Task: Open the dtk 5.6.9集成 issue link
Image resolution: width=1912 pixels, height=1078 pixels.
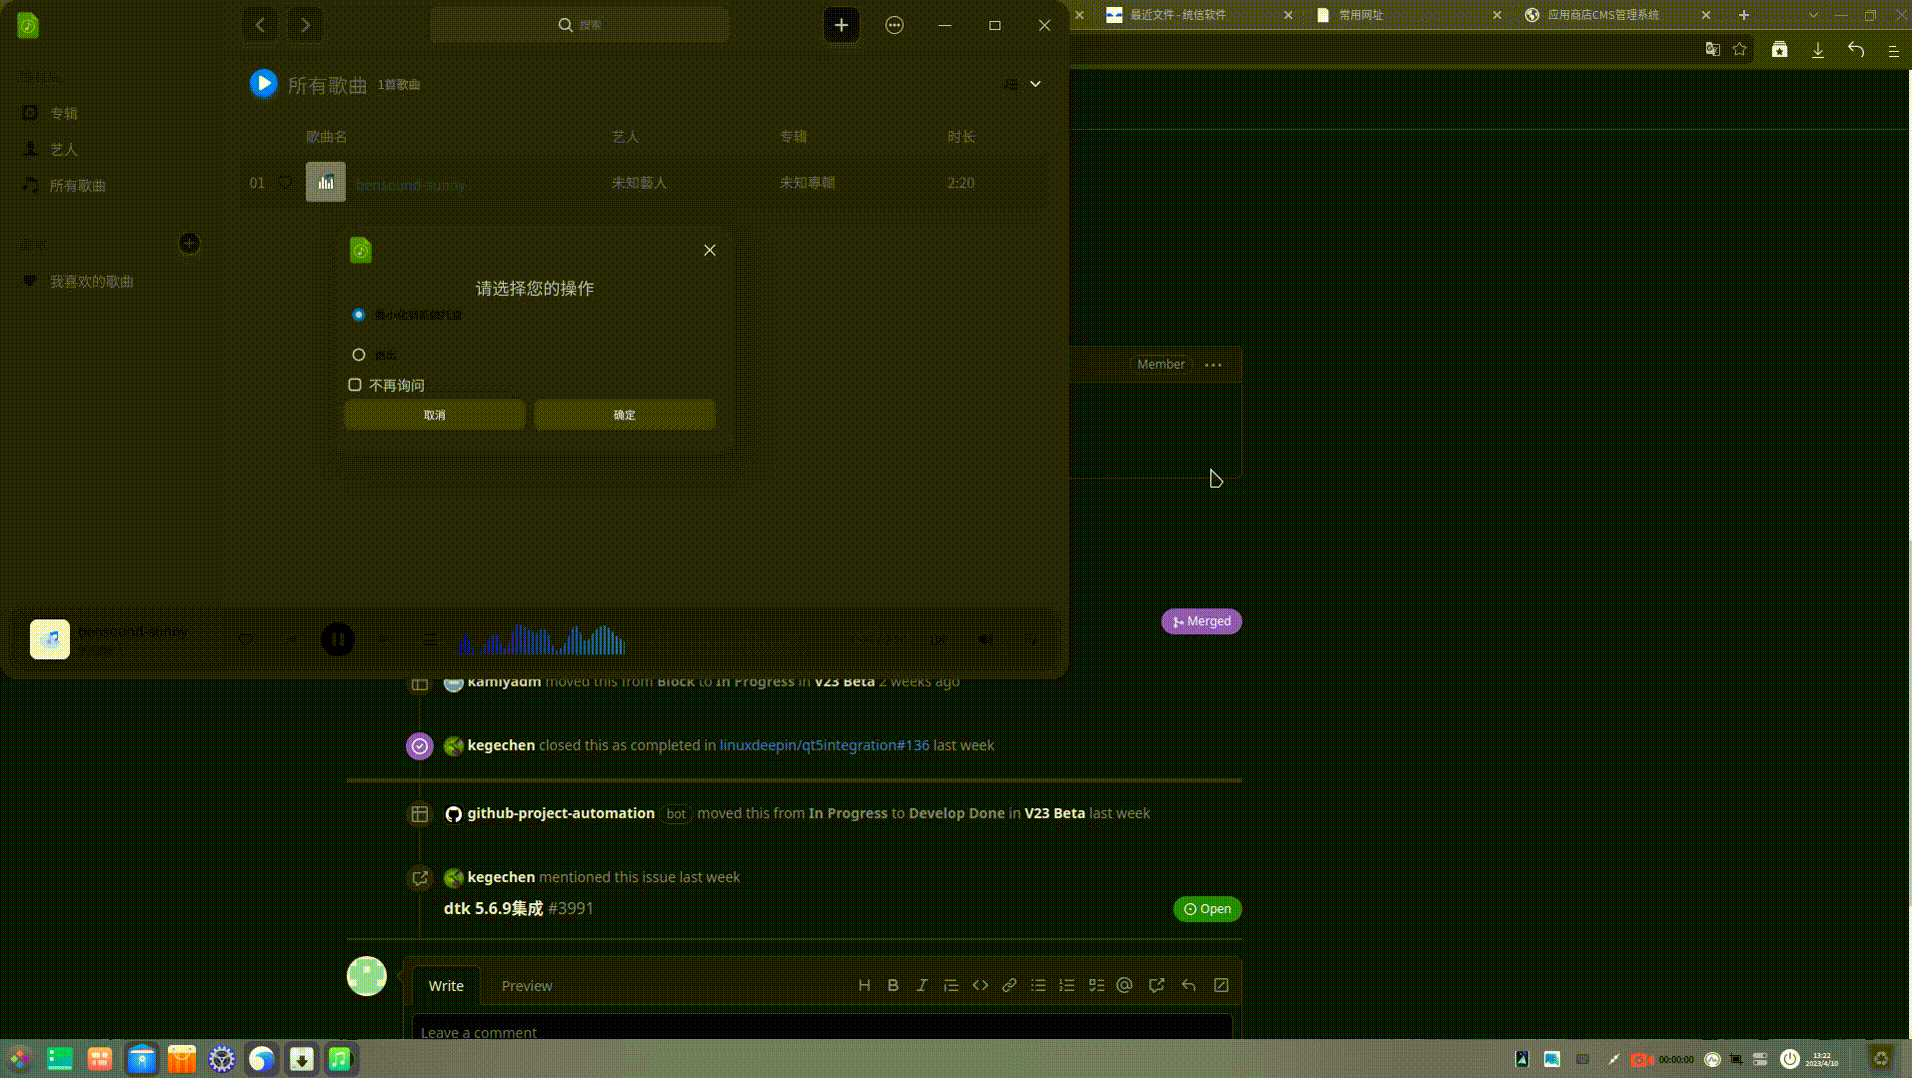Action: (x=494, y=908)
